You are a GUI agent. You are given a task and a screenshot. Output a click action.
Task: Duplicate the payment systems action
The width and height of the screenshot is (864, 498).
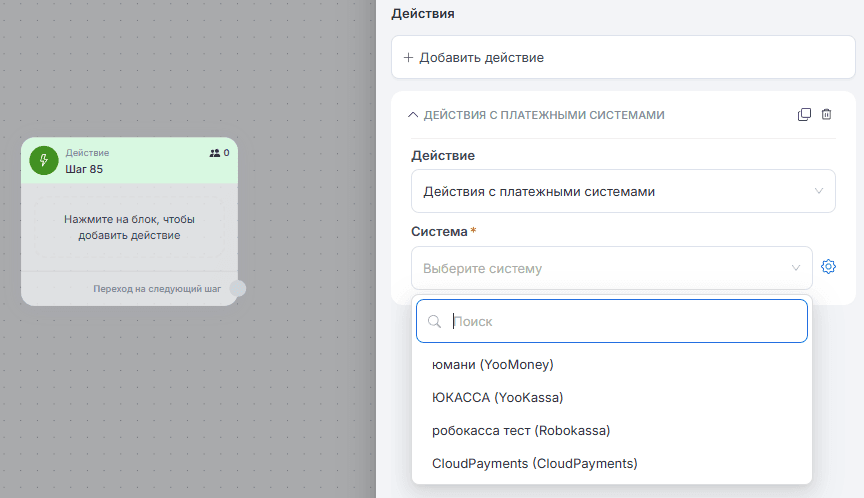[x=804, y=115]
